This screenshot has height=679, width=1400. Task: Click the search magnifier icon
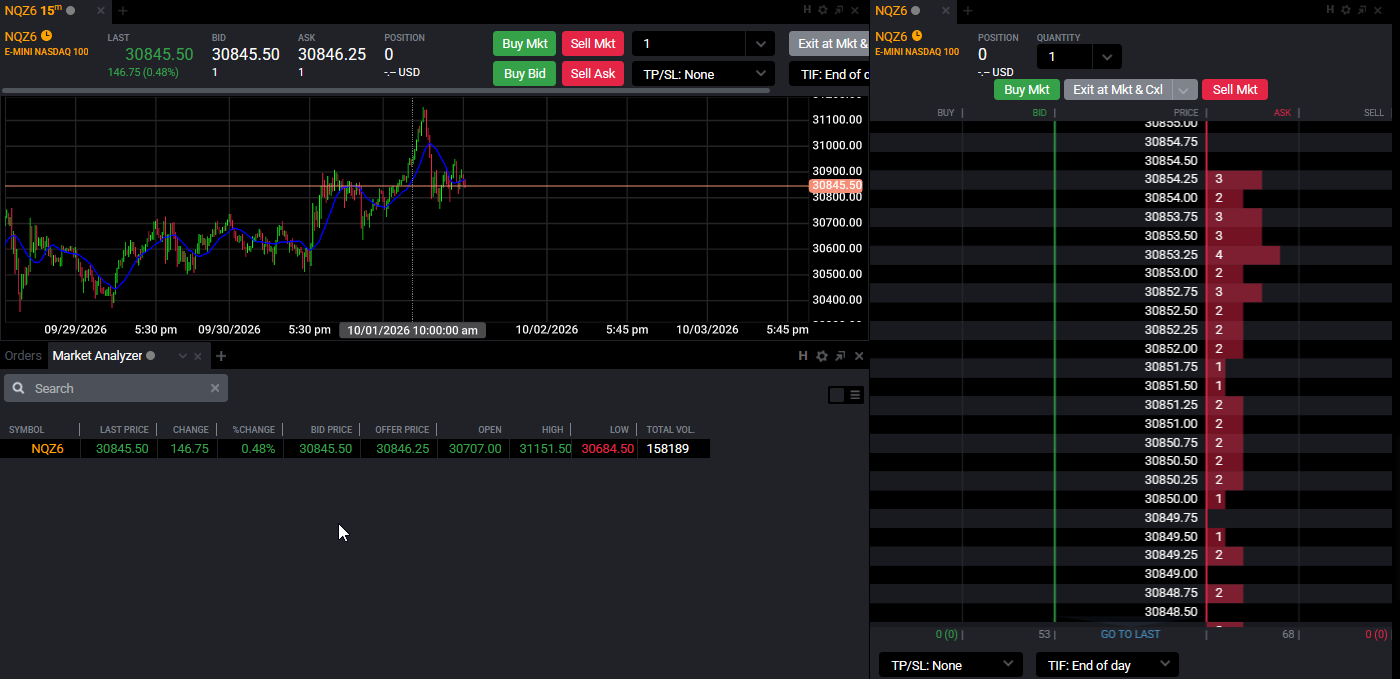[x=19, y=388]
